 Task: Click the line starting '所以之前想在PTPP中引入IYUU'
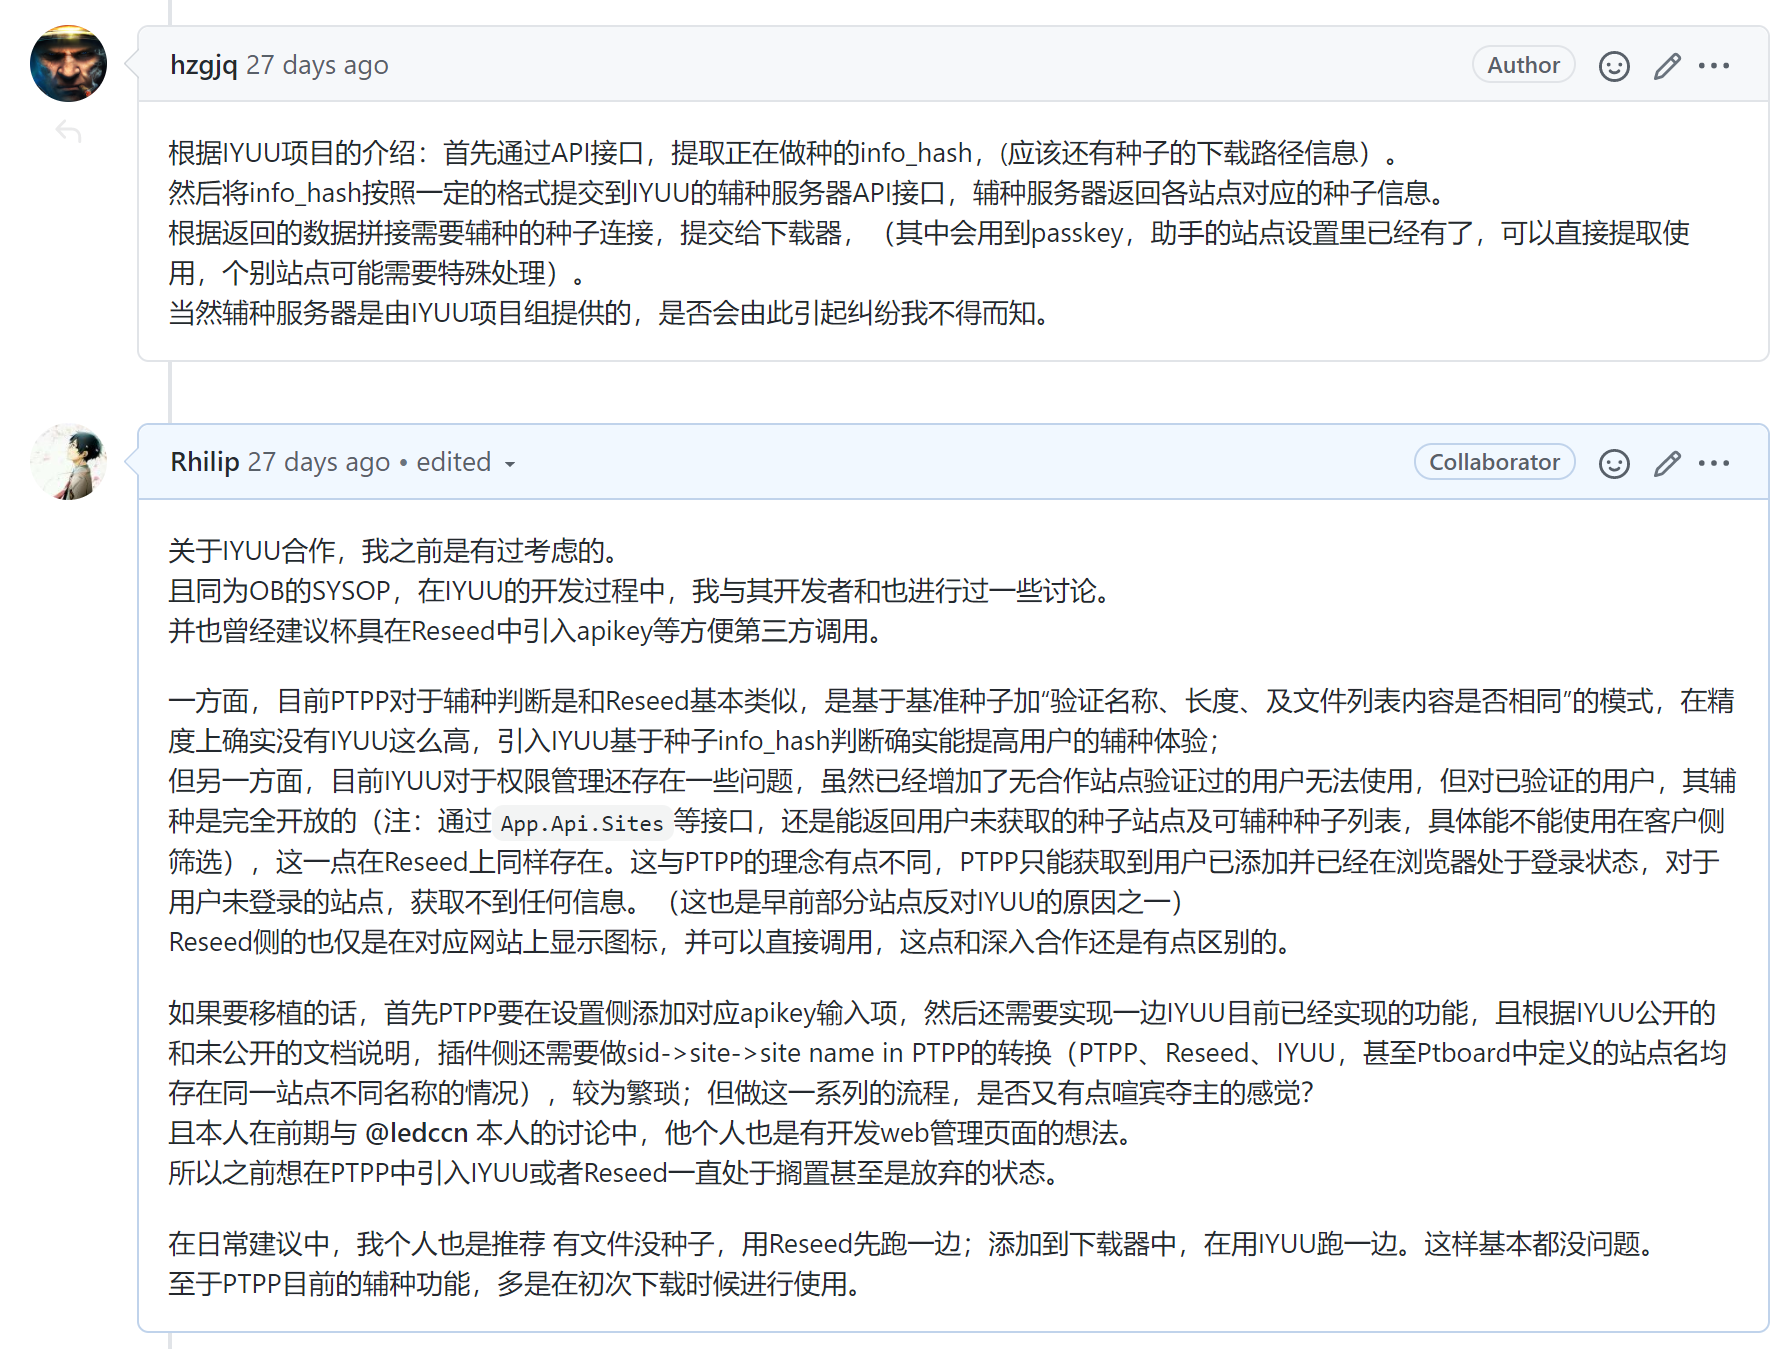[x=617, y=1173]
